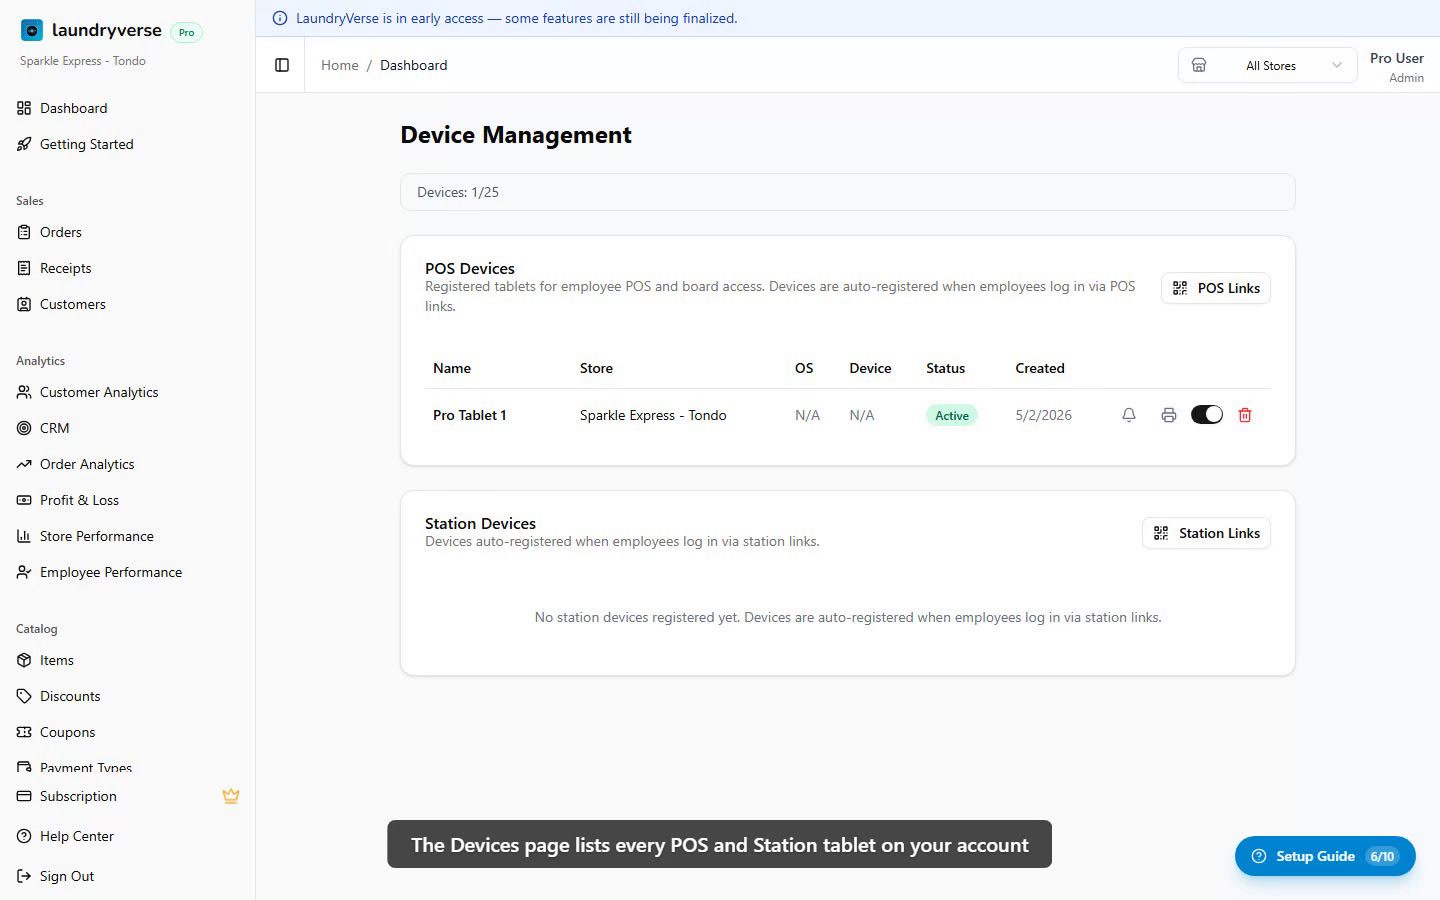Open the Customers page
This screenshot has width=1440, height=900.
click(127, 304)
